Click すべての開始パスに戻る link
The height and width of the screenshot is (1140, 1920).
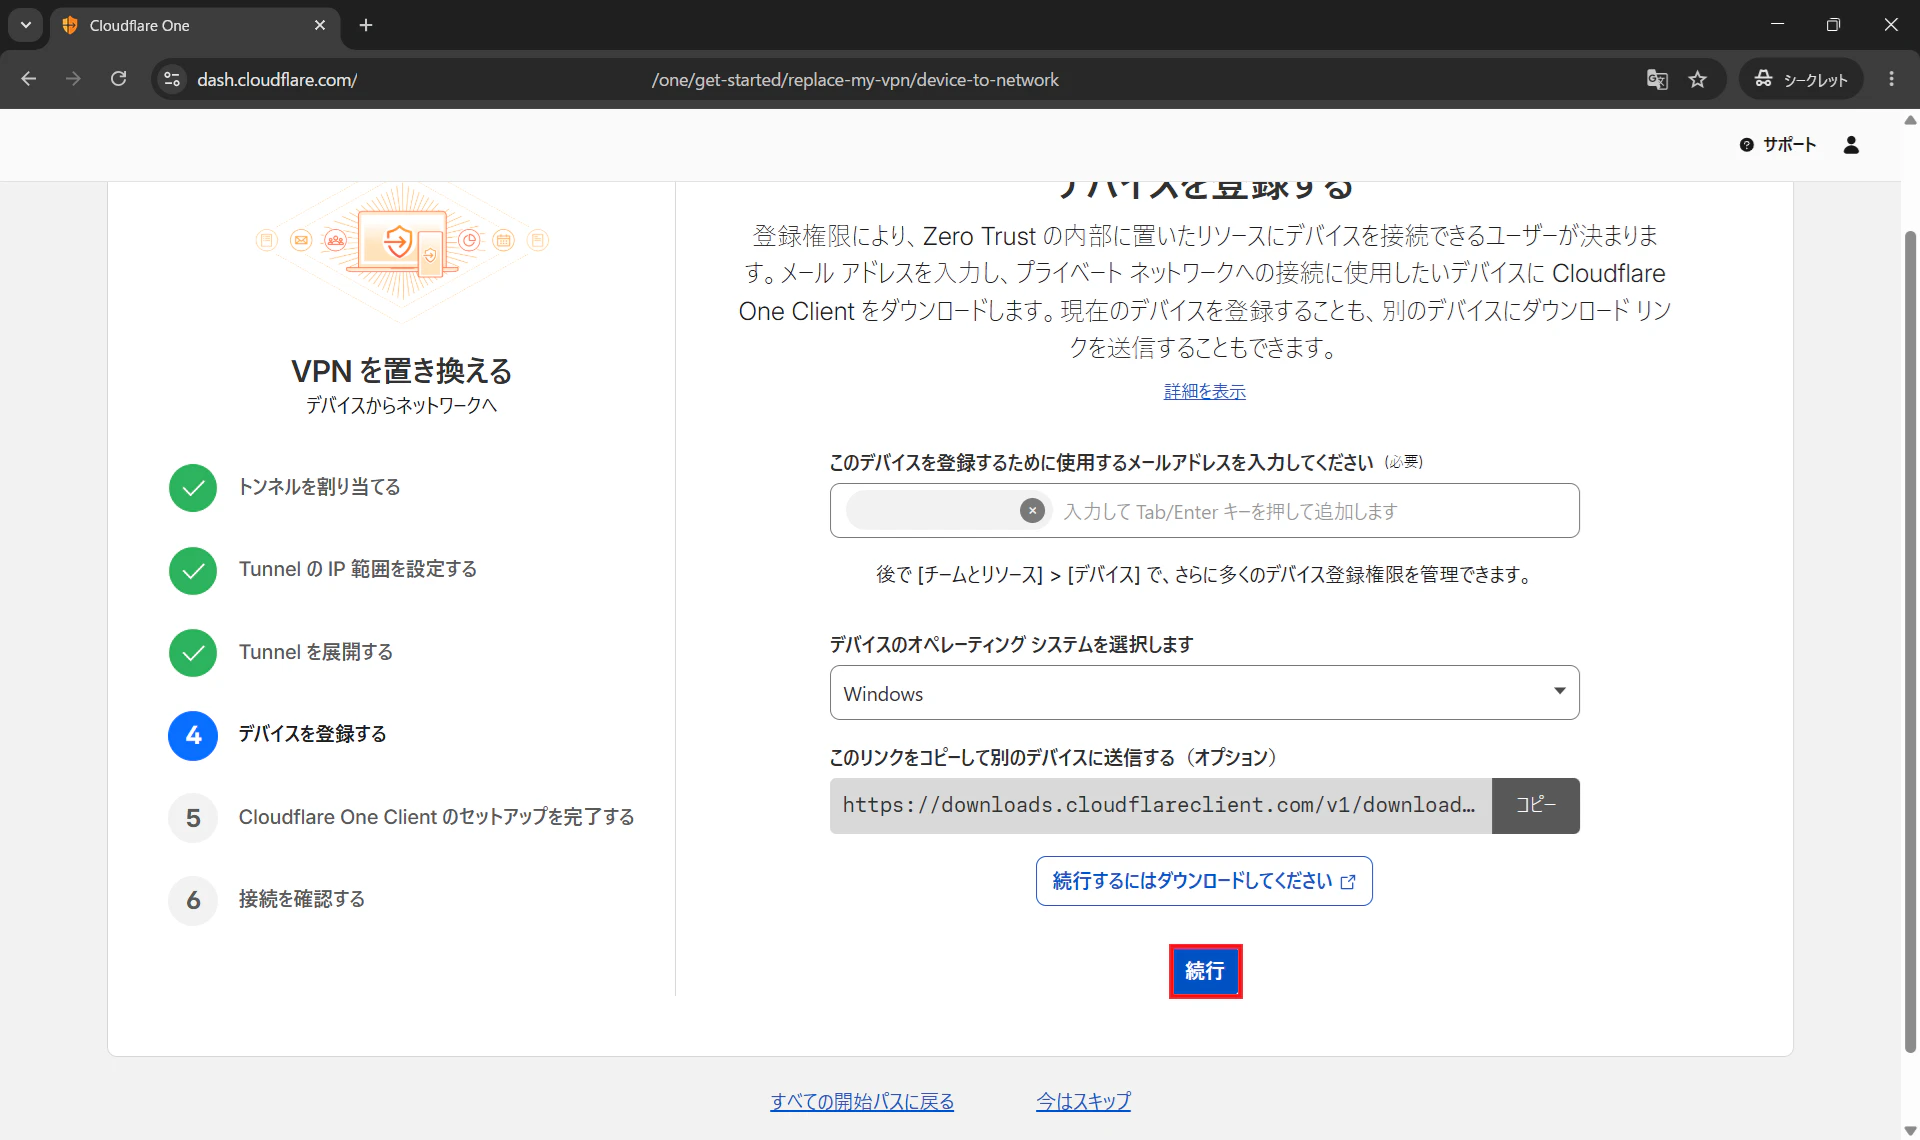(x=862, y=1102)
